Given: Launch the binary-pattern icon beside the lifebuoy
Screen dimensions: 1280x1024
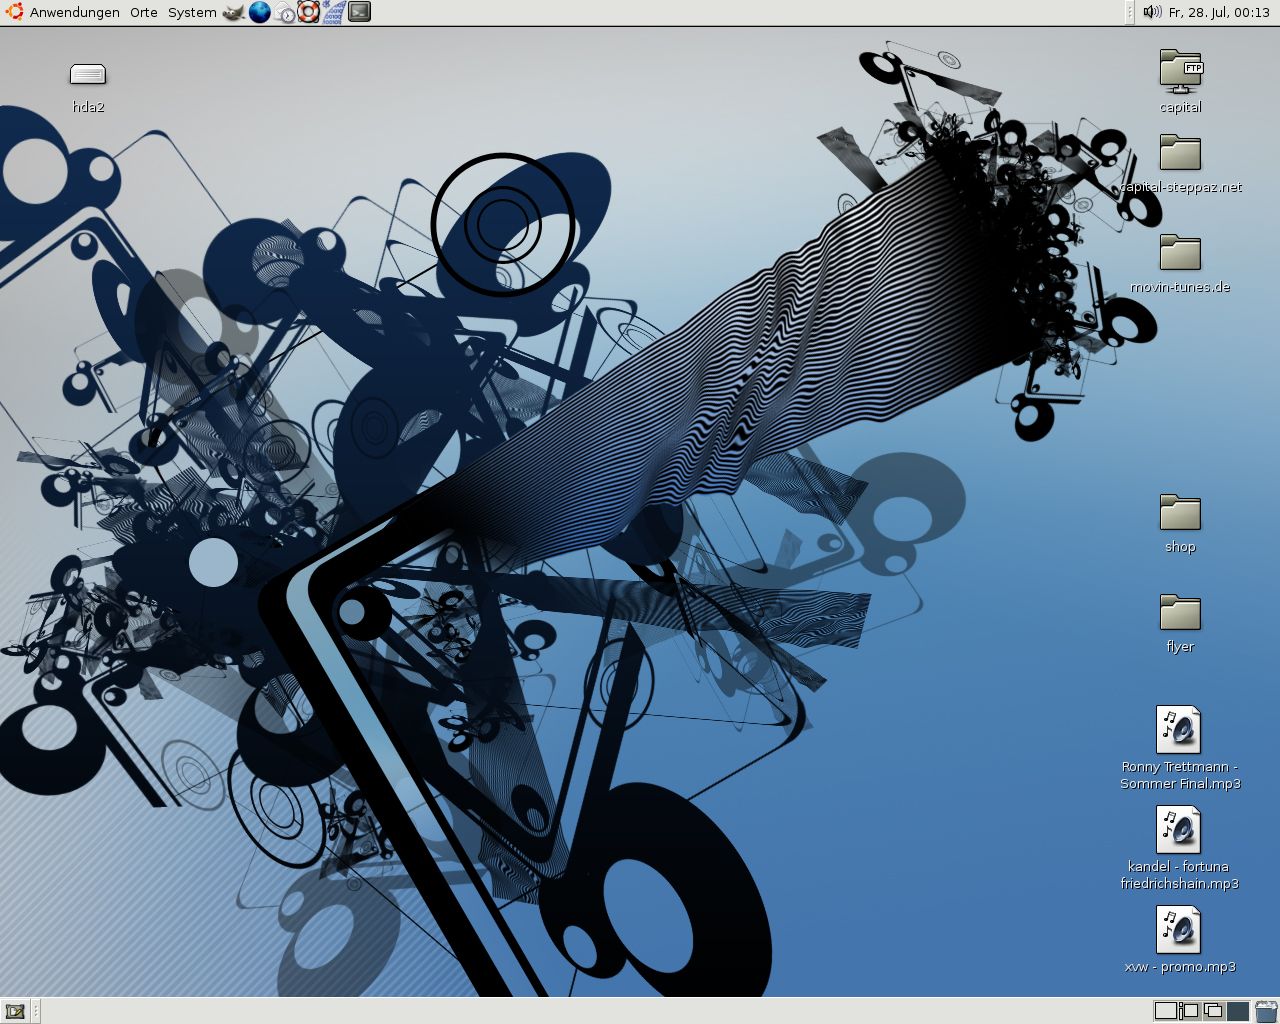Looking at the screenshot, I should pos(334,12).
